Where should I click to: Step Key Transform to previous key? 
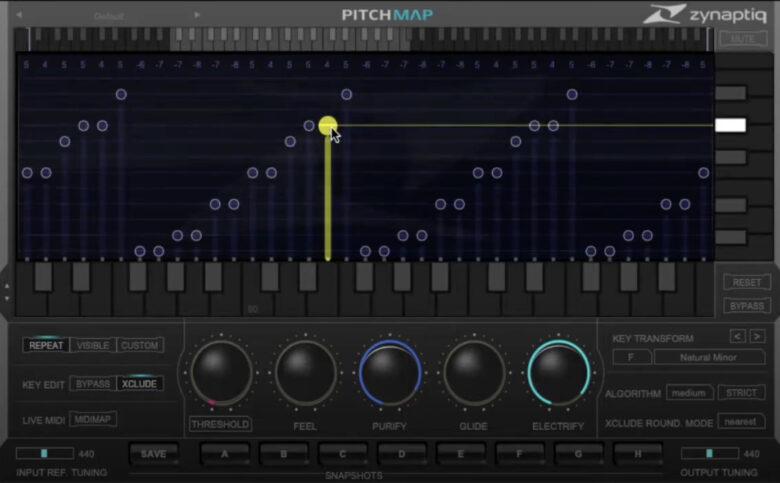738,337
